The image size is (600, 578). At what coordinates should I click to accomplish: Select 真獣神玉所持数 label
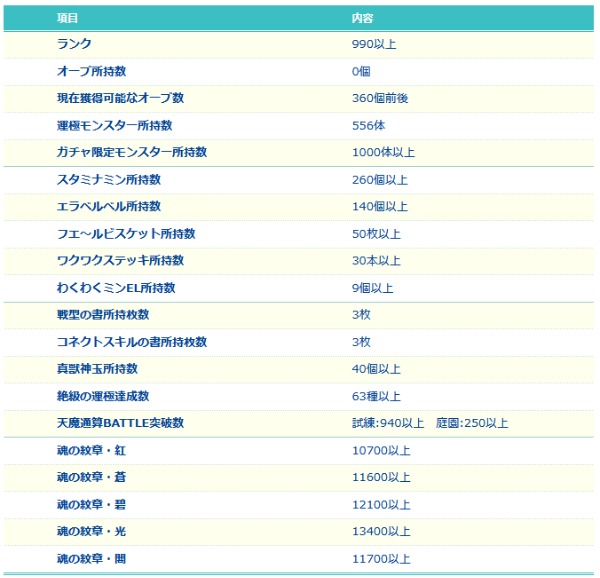(97, 368)
